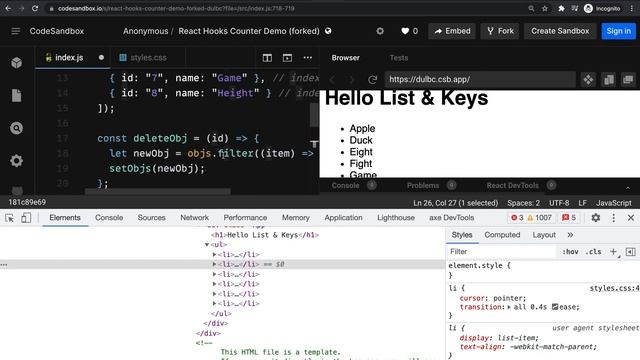Open search icon in CodeSandbox sidebar

coord(16,128)
